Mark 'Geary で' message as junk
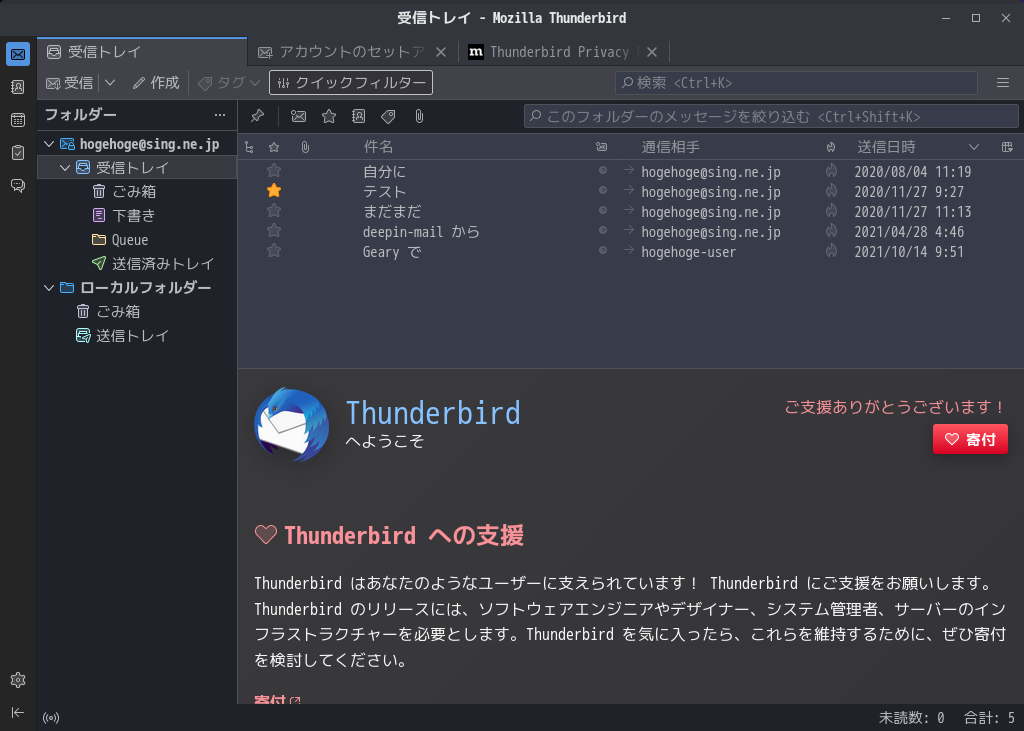This screenshot has height=731, width=1024. tap(831, 251)
